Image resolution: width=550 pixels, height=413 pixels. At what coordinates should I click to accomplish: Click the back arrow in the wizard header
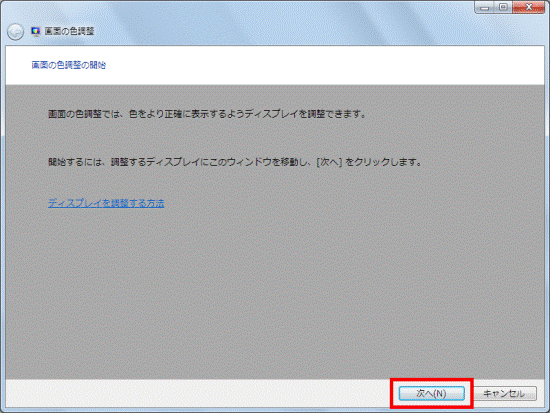pos(15,32)
